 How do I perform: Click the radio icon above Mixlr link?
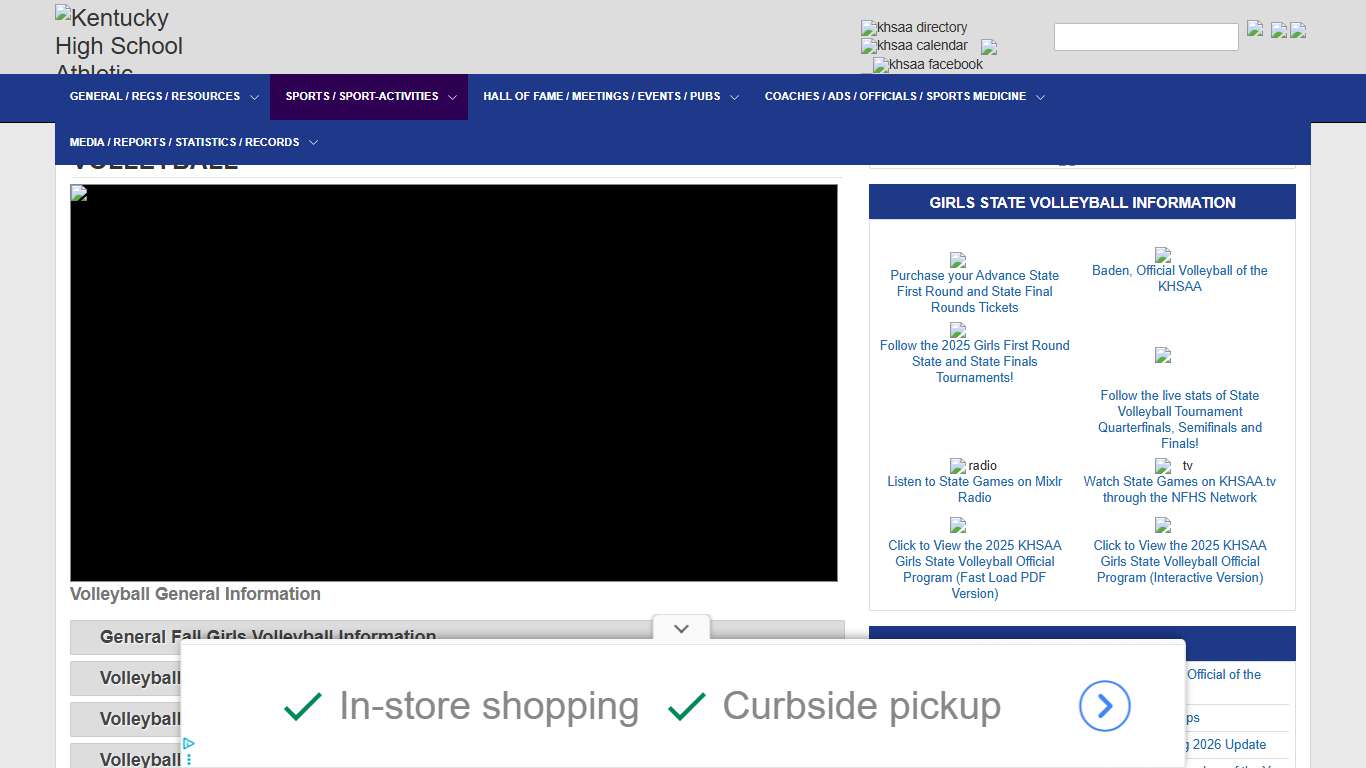[x=958, y=466]
